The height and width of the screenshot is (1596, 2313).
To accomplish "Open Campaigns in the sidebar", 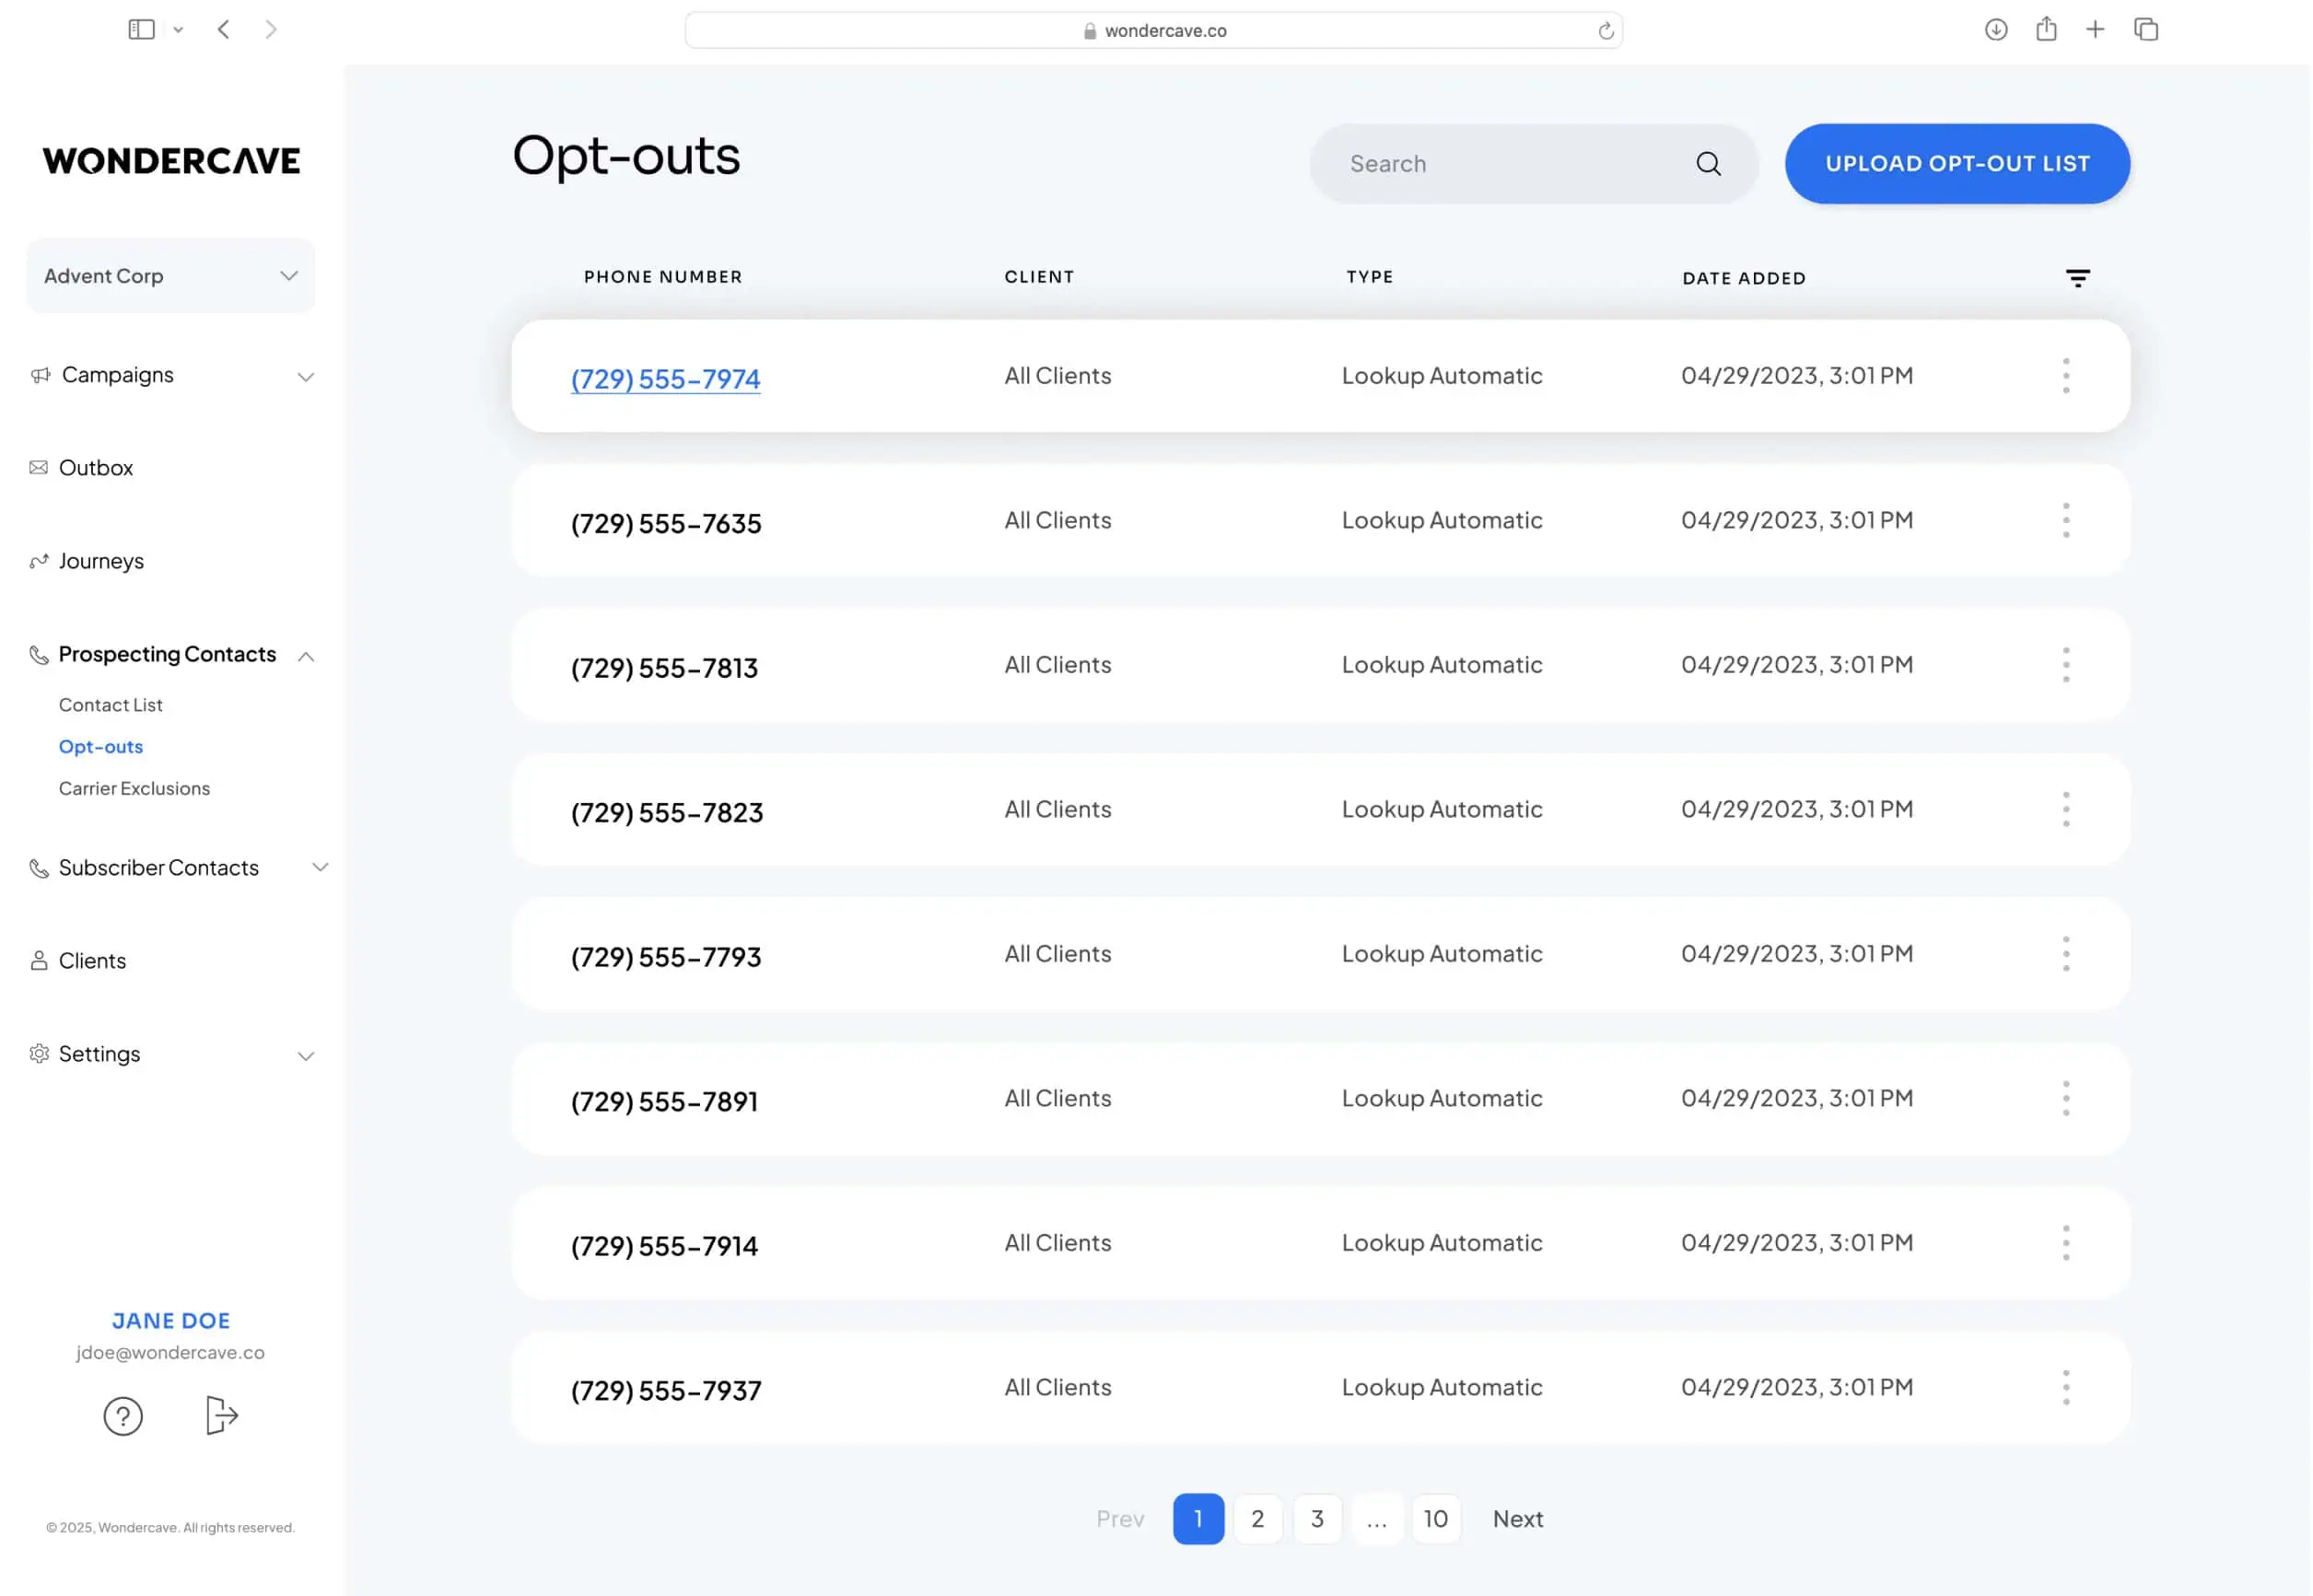I will click(x=117, y=375).
